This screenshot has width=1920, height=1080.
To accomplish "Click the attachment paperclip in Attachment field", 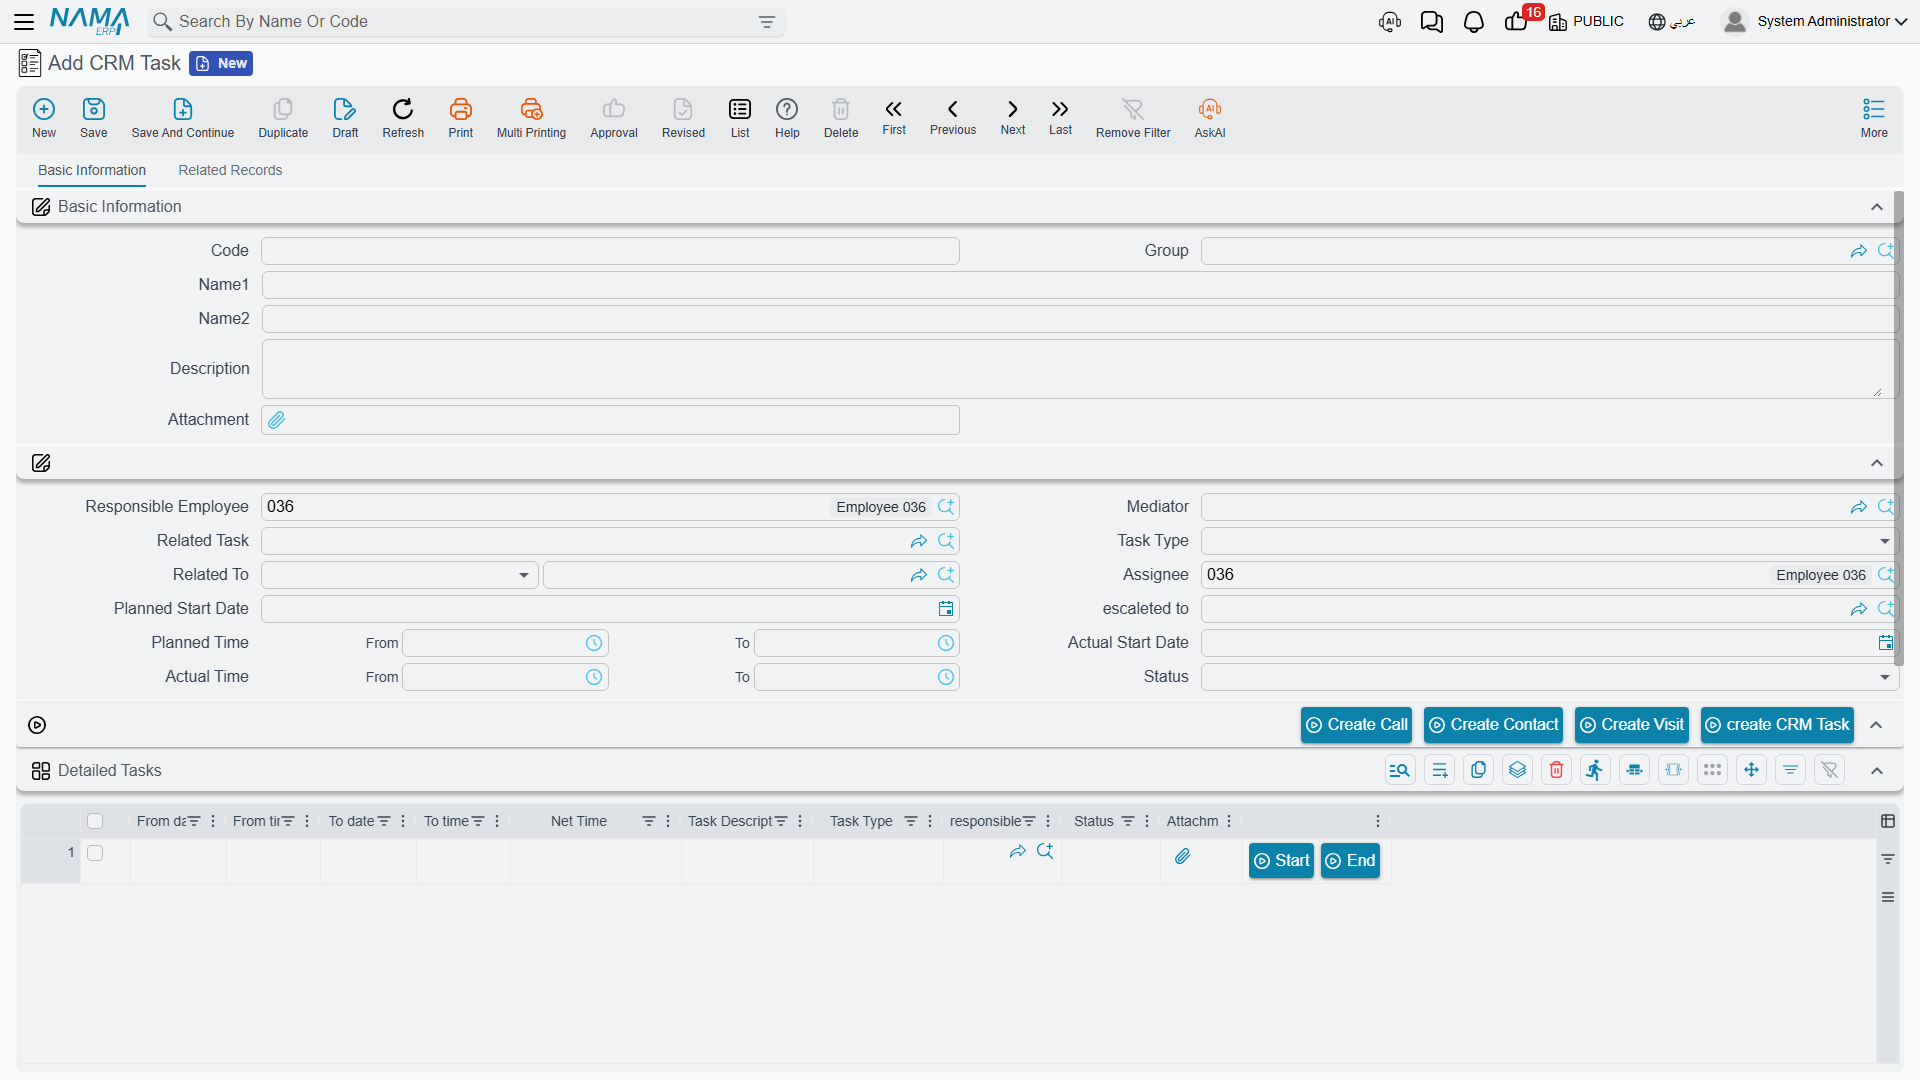I will click(277, 420).
